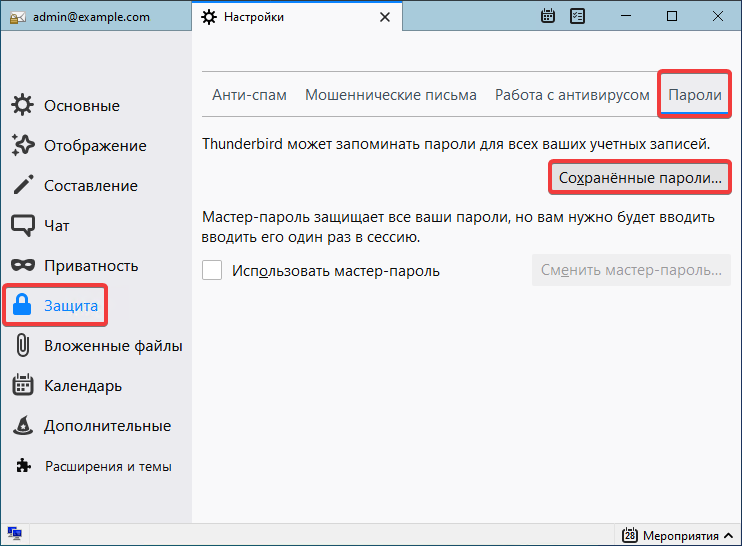
Task: Select the Защита lock icon
Action: (23, 306)
